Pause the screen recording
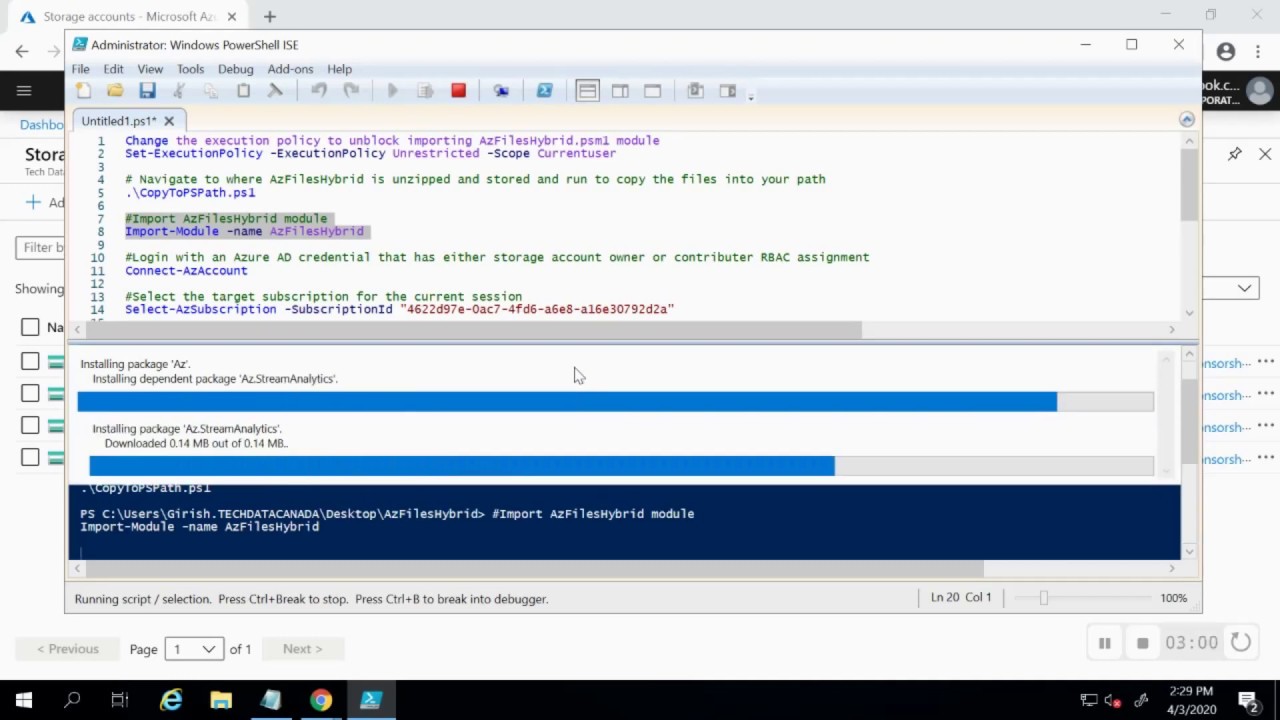The width and height of the screenshot is (1280, 720). [x=1104, y=643]
